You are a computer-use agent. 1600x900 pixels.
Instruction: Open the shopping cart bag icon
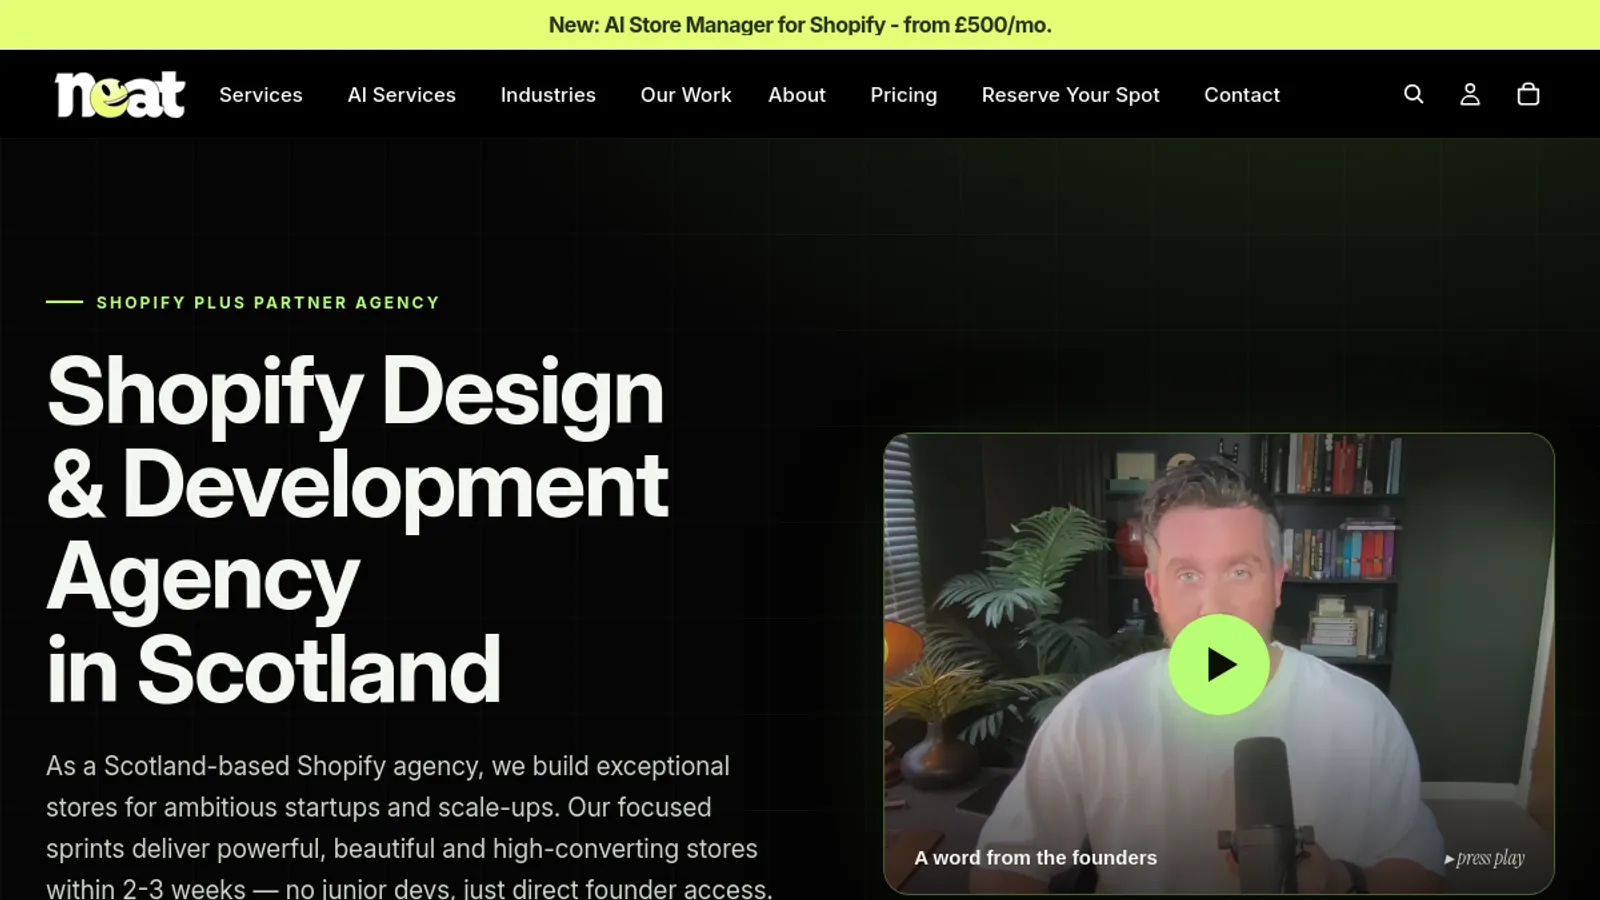point(1528,94)
